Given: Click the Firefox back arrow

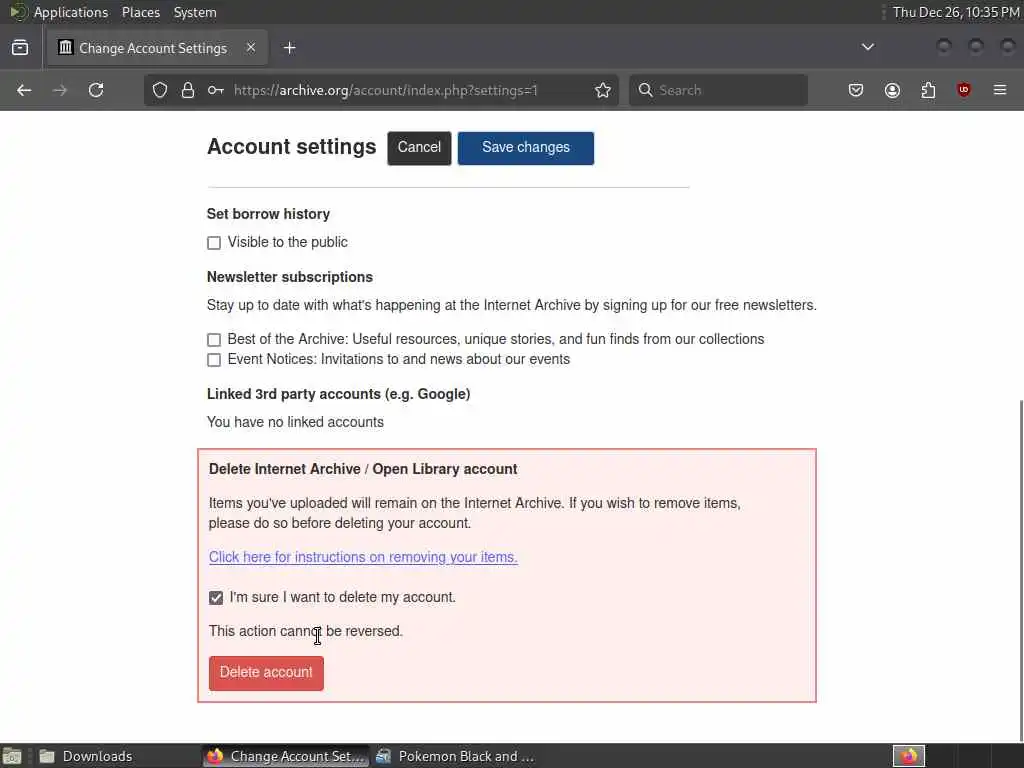Looking at the screenshot, I should point(24,90).
